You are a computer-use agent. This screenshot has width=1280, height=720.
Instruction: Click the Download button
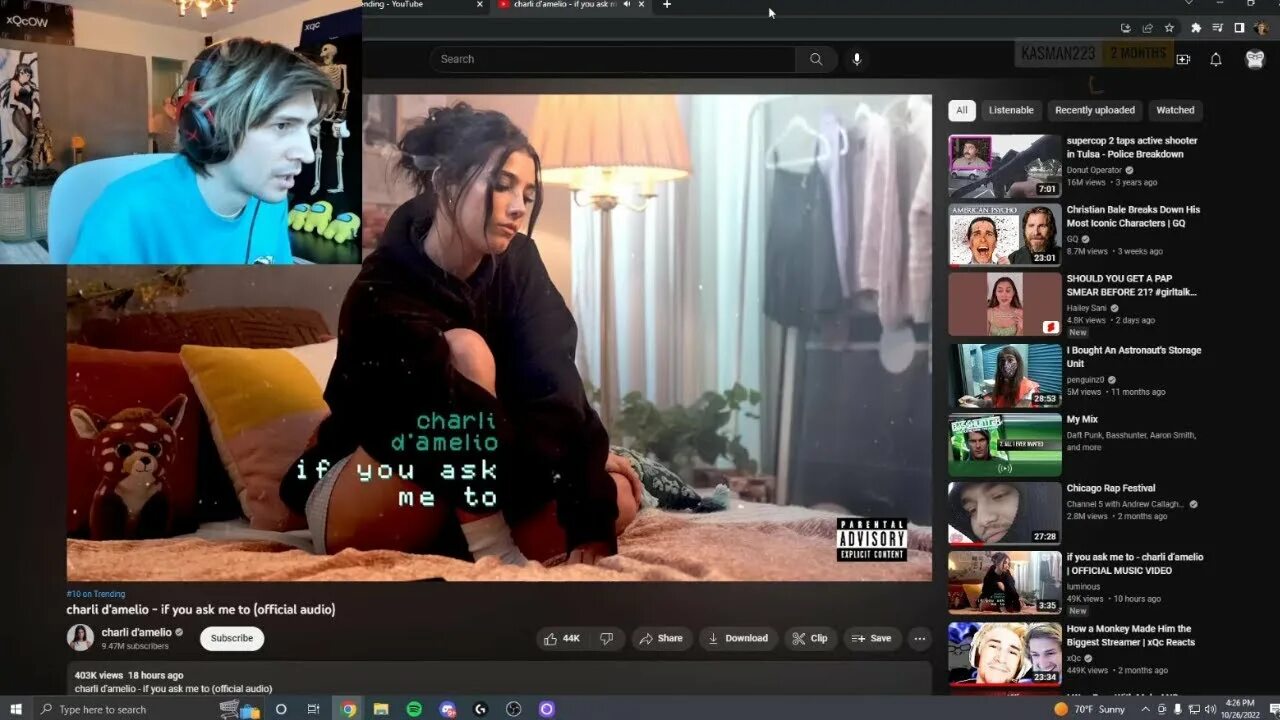(x=738, y=638)
